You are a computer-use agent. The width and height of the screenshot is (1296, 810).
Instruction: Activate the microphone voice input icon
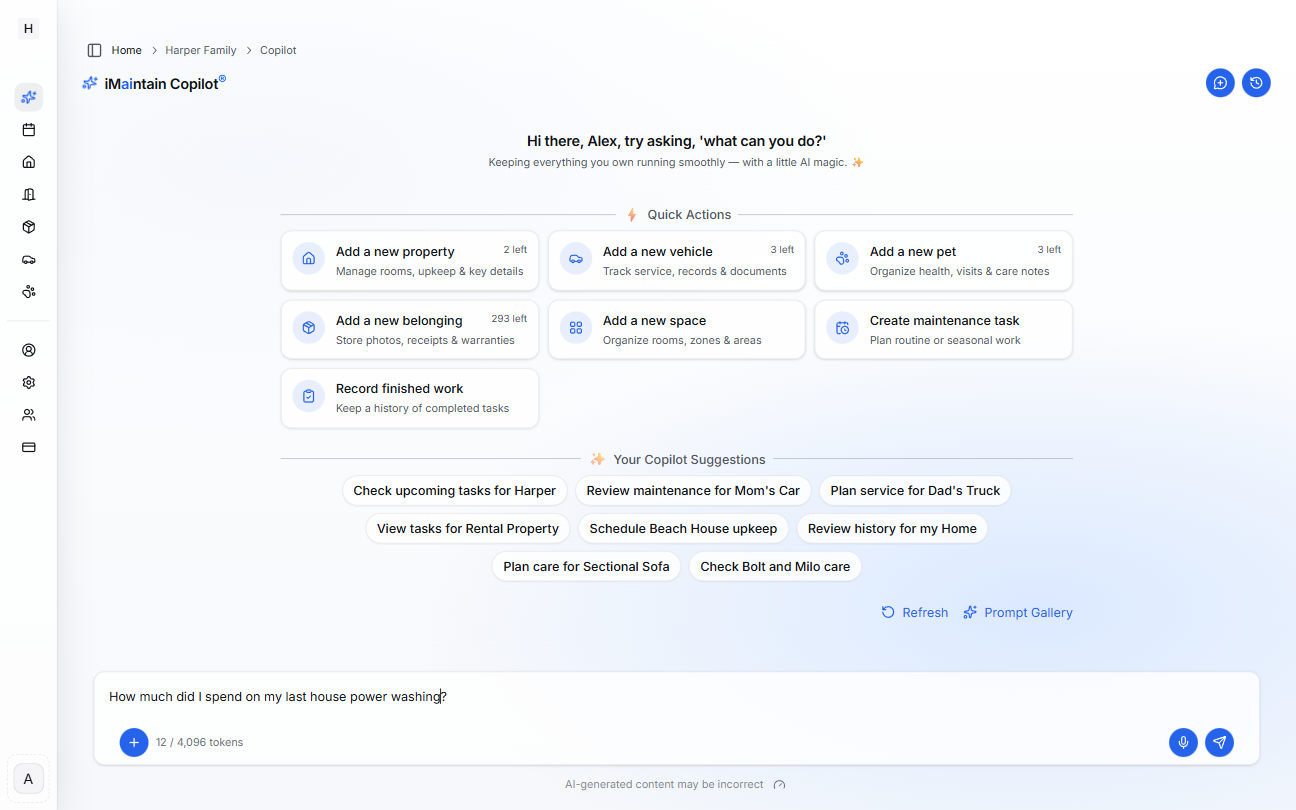pyautogui.click(x=1183, y=742)
